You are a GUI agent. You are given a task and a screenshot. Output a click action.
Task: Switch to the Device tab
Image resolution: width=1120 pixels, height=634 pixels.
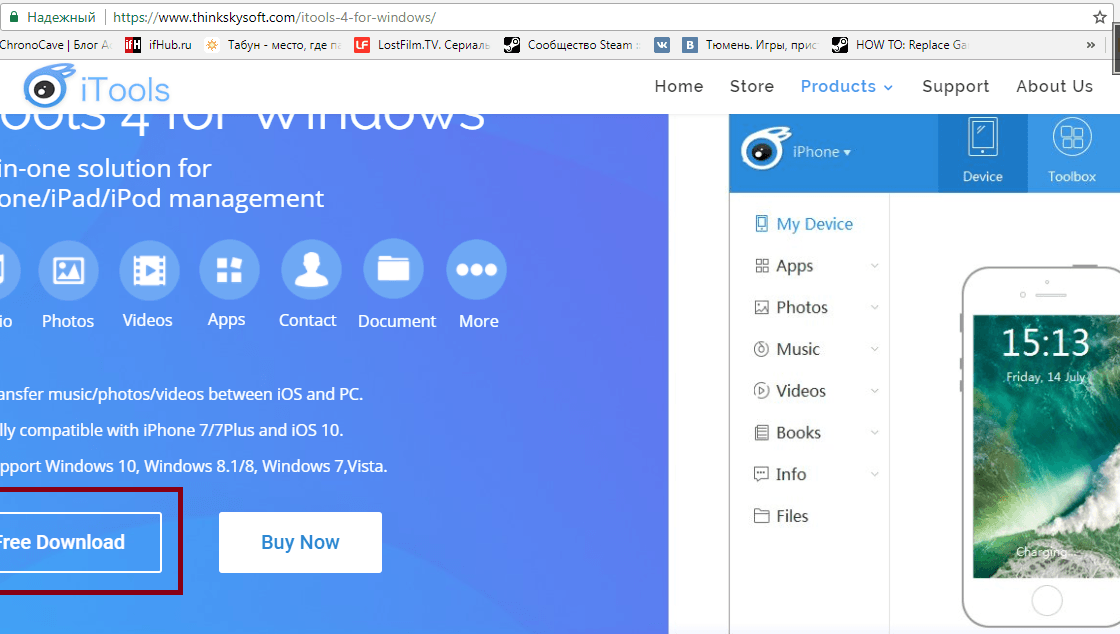coord(983,153)
